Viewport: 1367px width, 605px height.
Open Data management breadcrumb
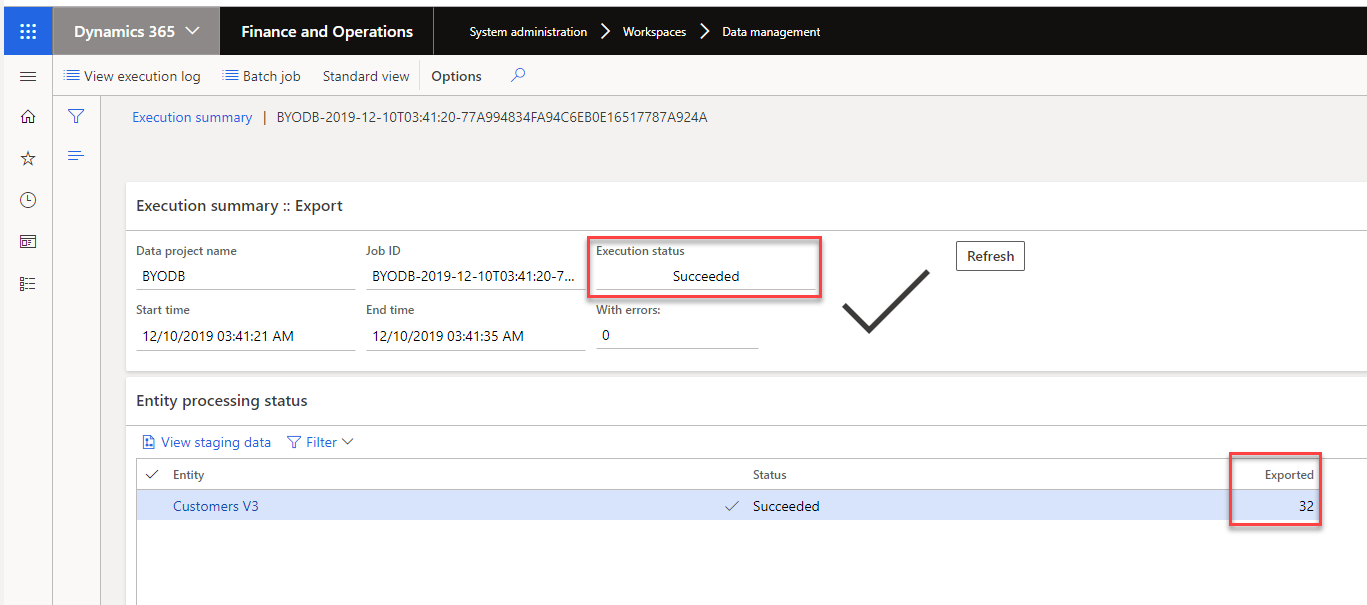tap(771, 32)
